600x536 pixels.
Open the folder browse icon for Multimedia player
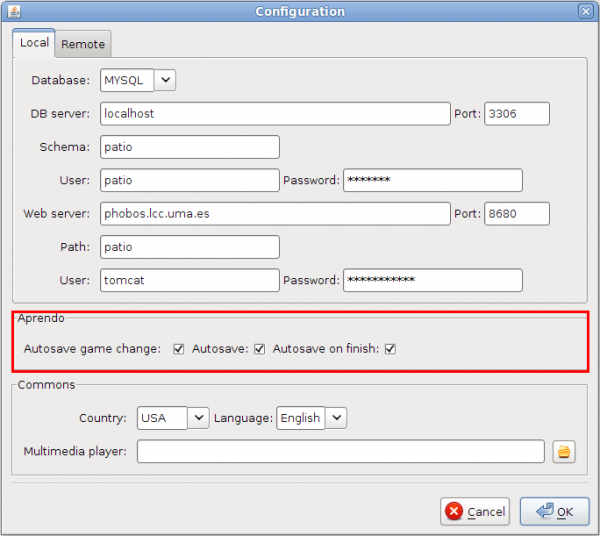(x=564, y=451)
